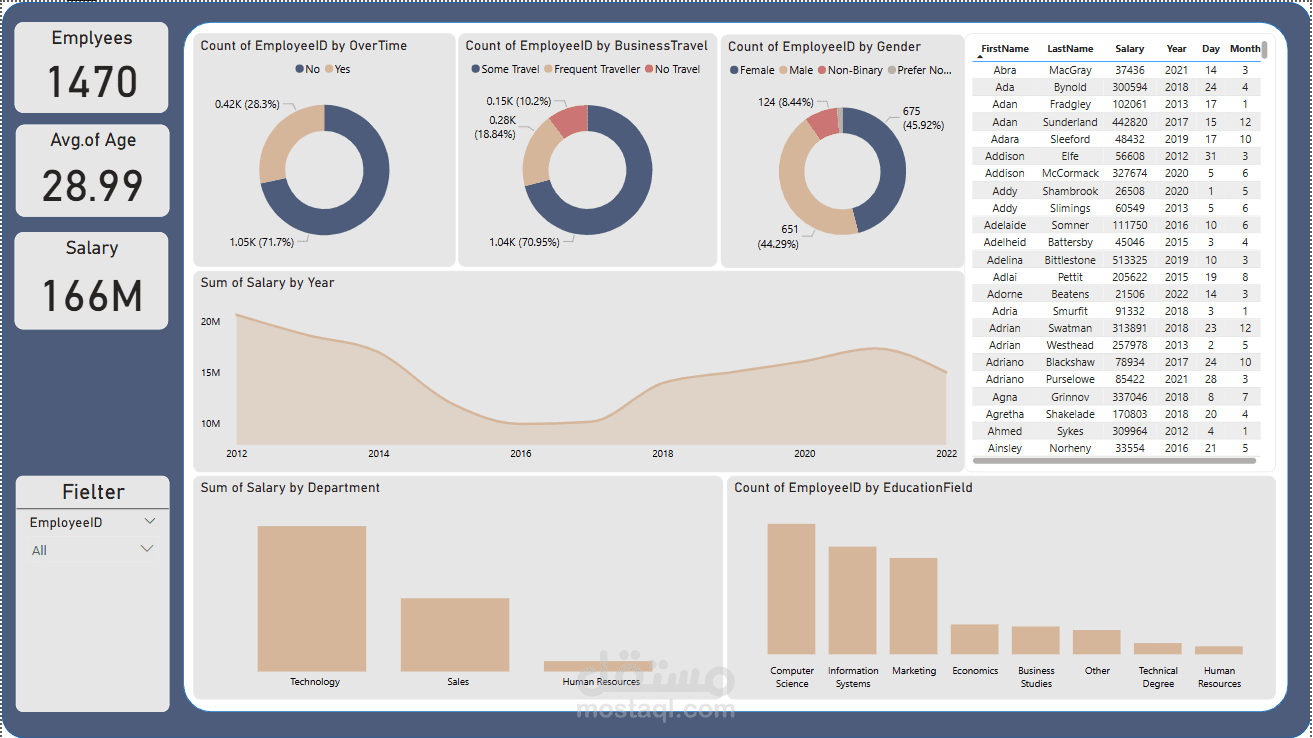1313x738 pixels.
Task: Sort table by Day column header
Action: [1211, 48]
